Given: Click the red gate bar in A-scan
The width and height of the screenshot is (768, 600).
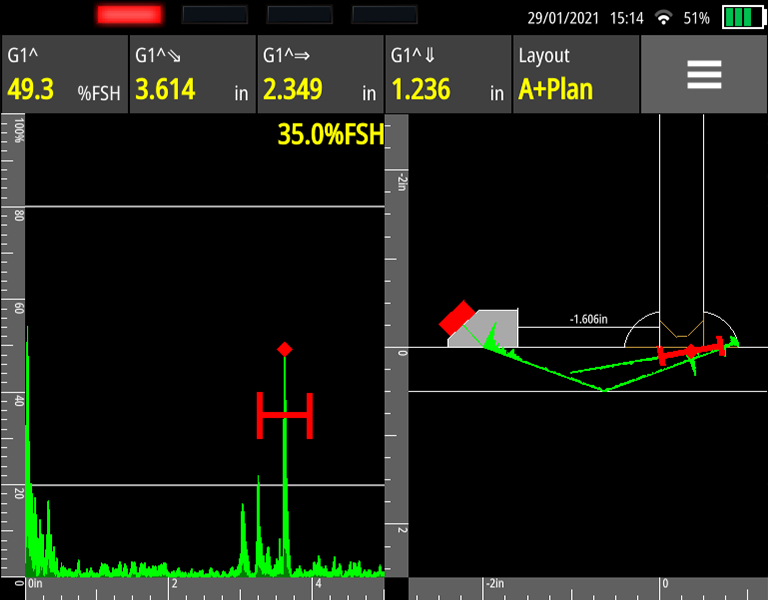Looking at the screenshot, I should click(x=285, y=415).
